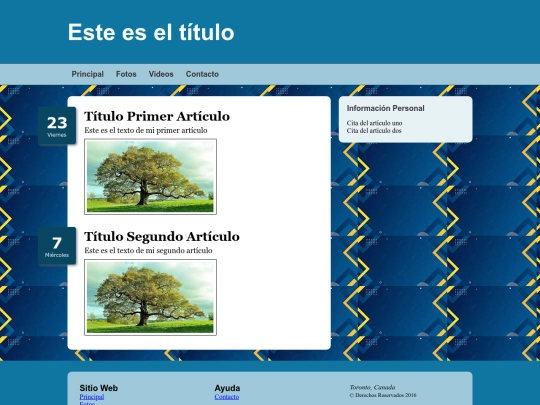Click 'Este es el texto de mi primer artículo'
The height and width of the screenshot is (405, 540).
(146, 130)
